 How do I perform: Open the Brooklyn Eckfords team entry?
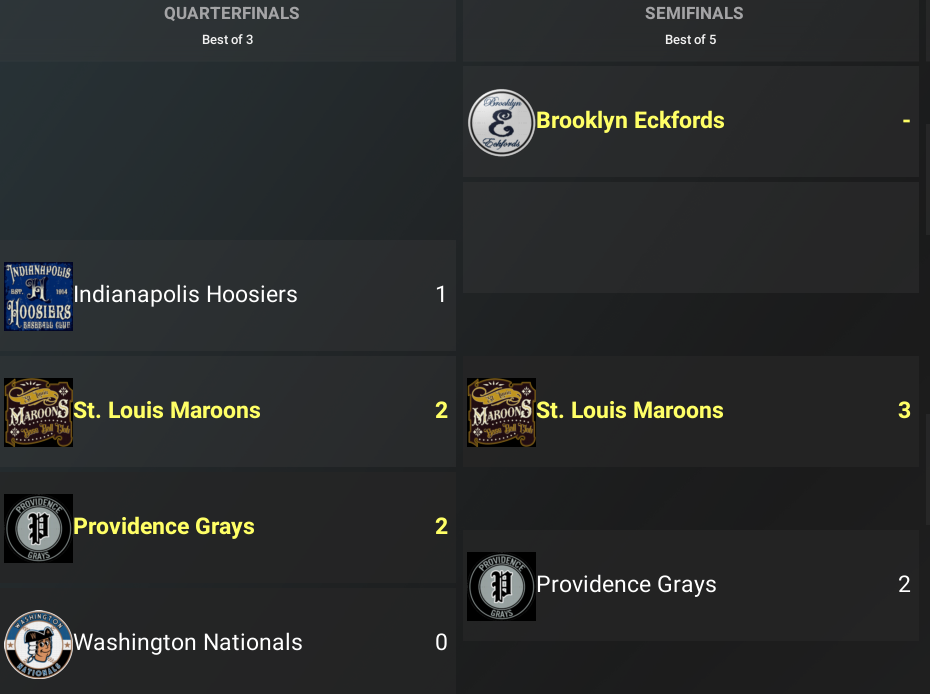click(x=631, y=120)
